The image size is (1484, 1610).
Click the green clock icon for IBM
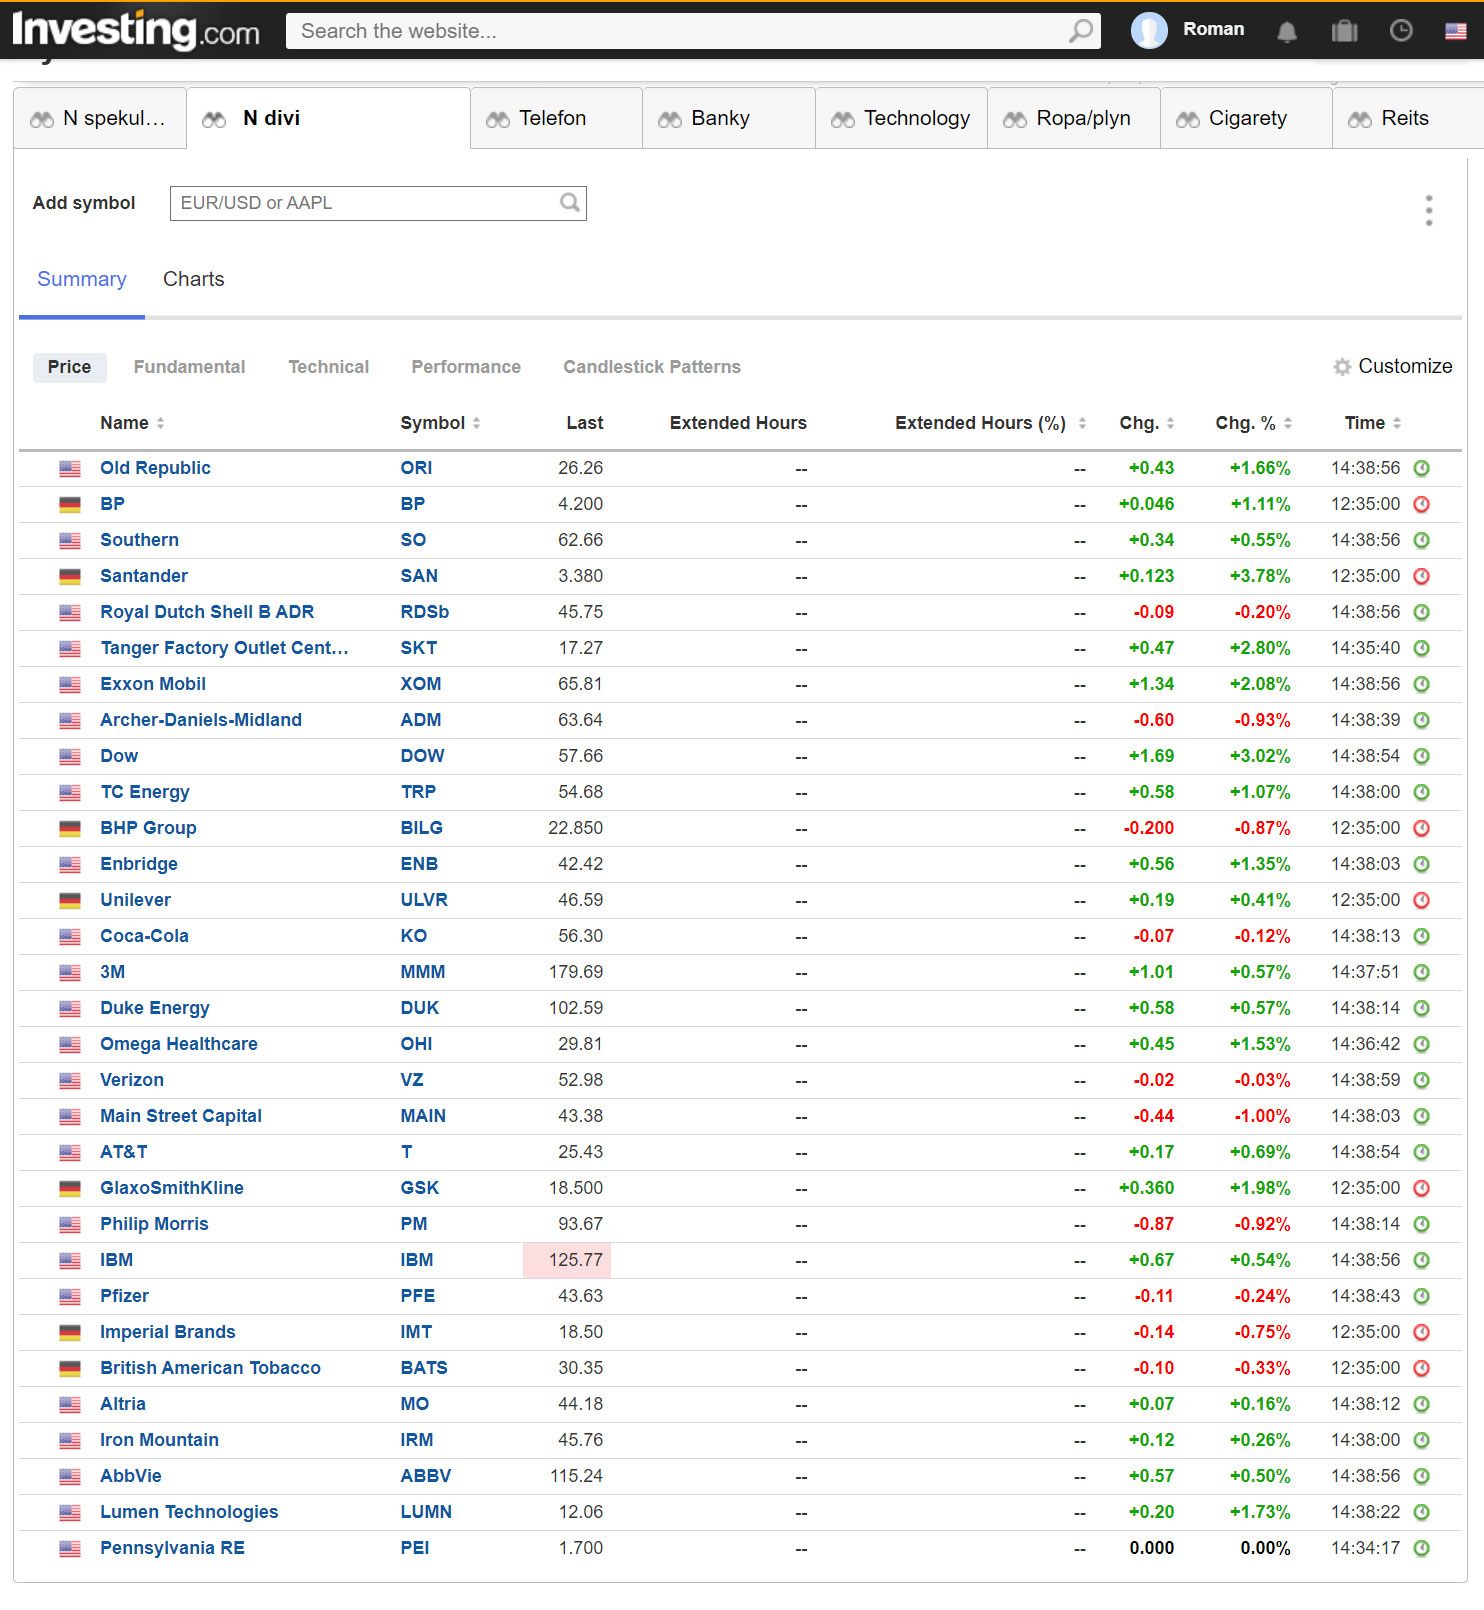[1421, 1260]
